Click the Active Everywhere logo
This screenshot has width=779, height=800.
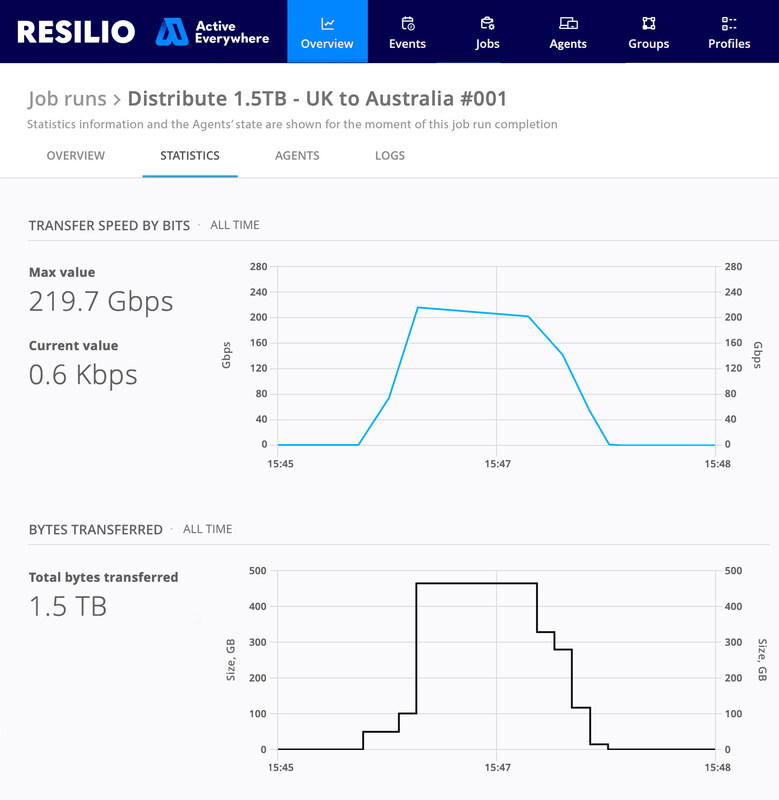tap(212, 32)
